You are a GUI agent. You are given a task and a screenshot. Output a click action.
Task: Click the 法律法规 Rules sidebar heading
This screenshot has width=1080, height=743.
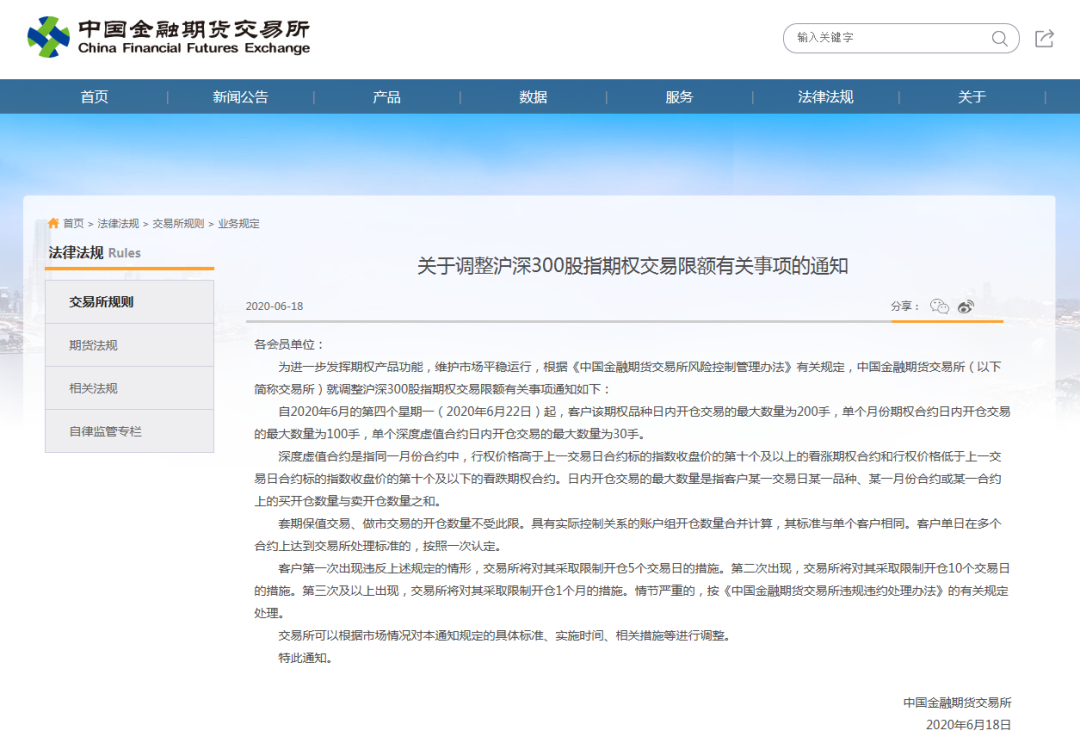(x=94, y=253)
